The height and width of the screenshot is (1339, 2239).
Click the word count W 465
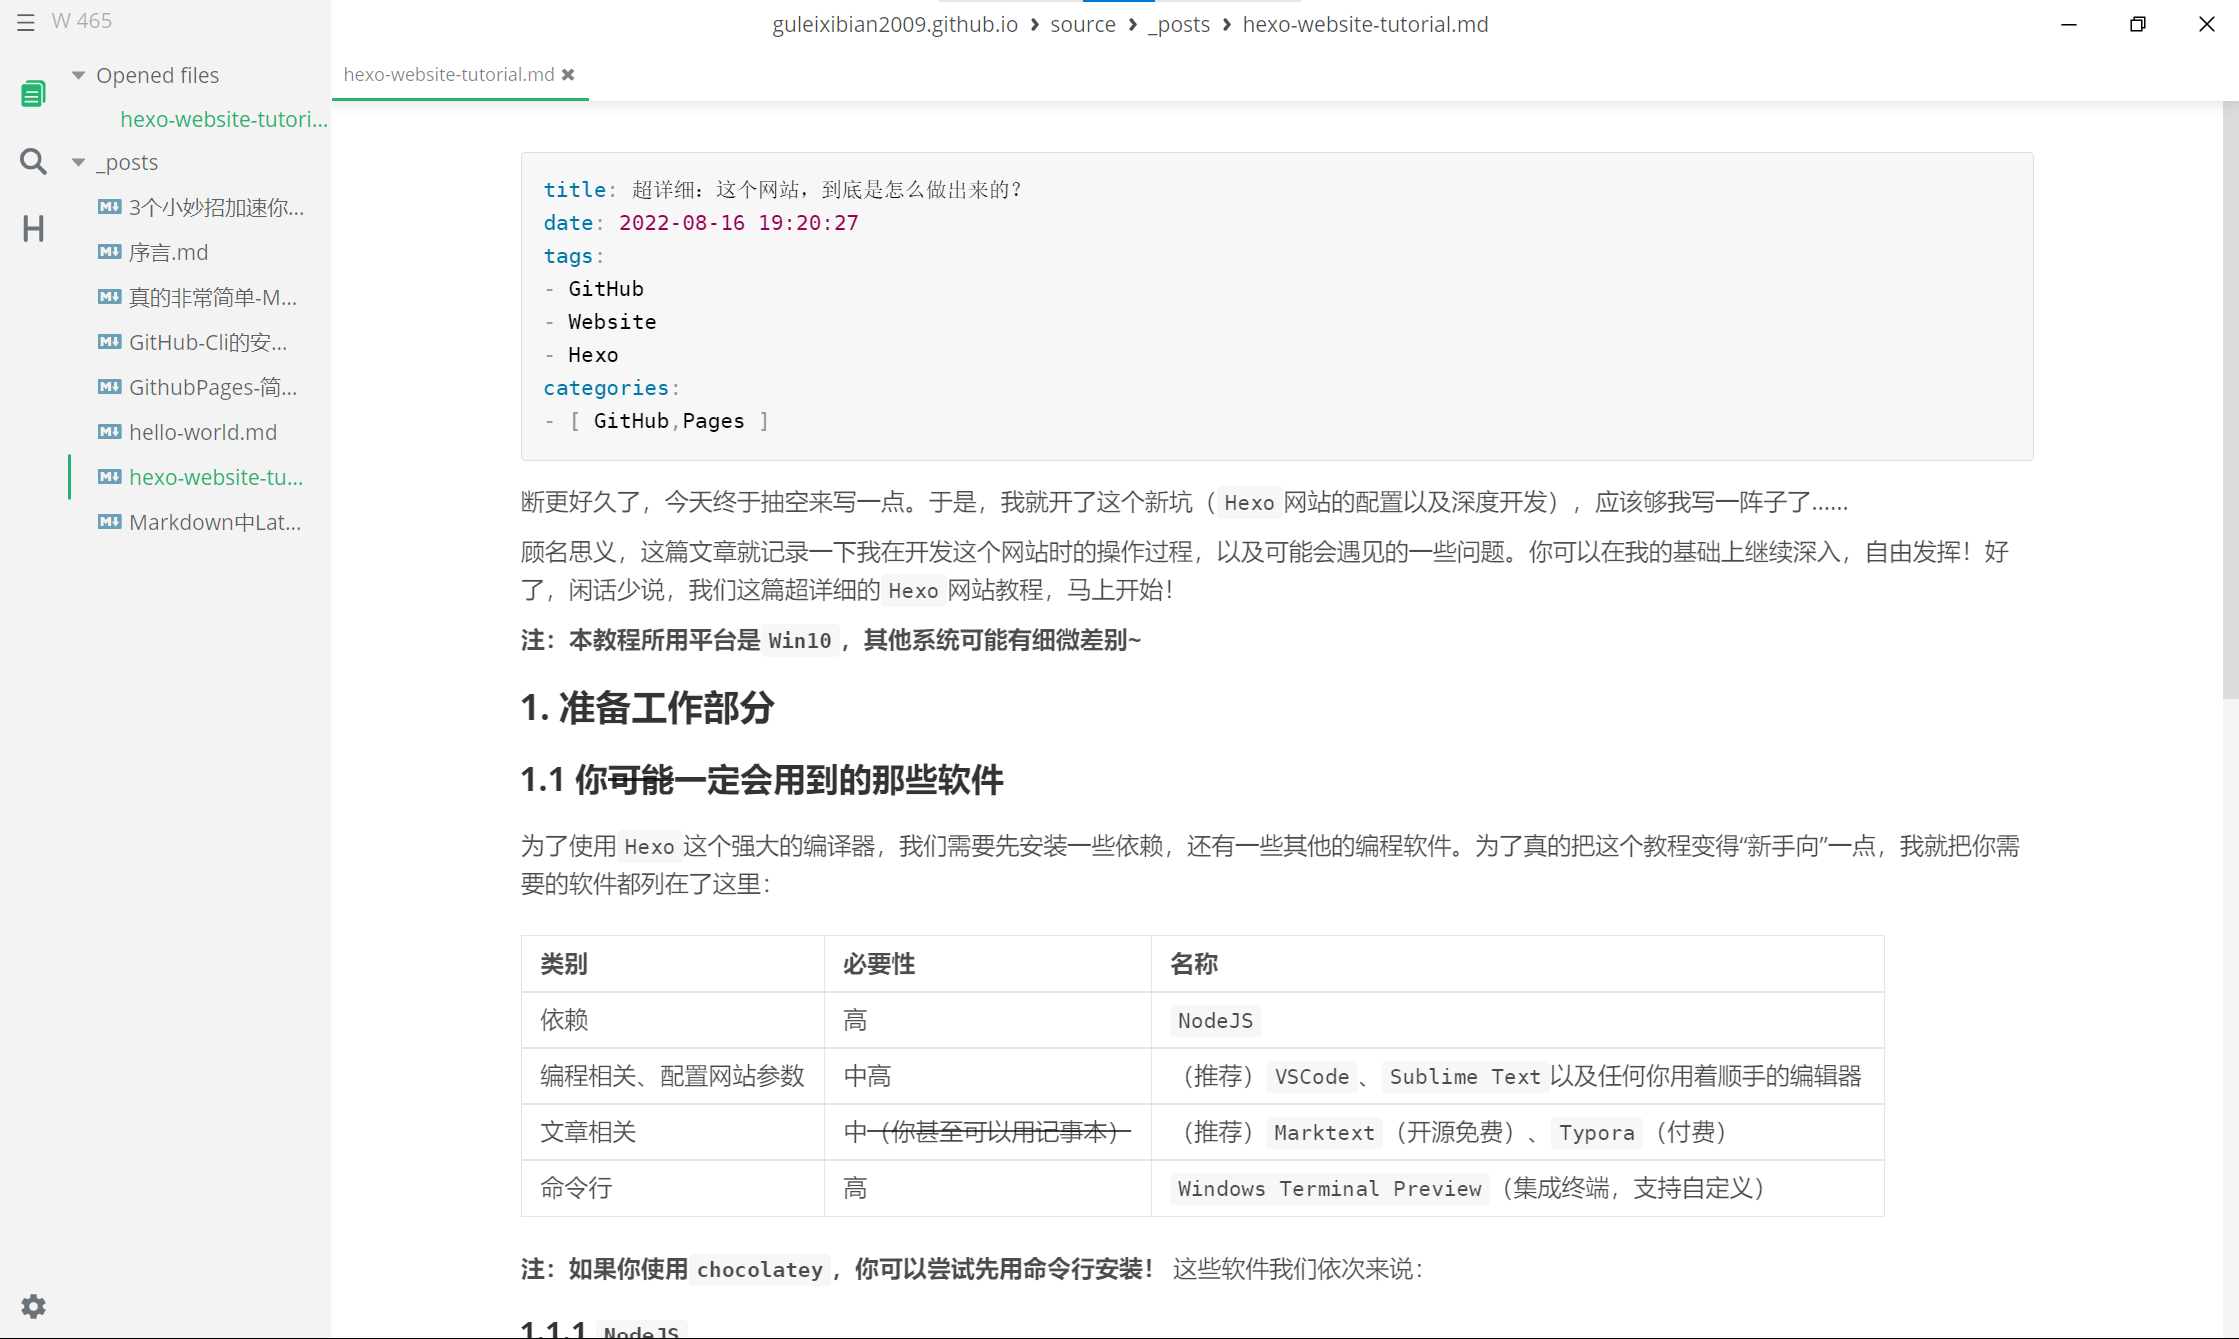click(81, 21)
